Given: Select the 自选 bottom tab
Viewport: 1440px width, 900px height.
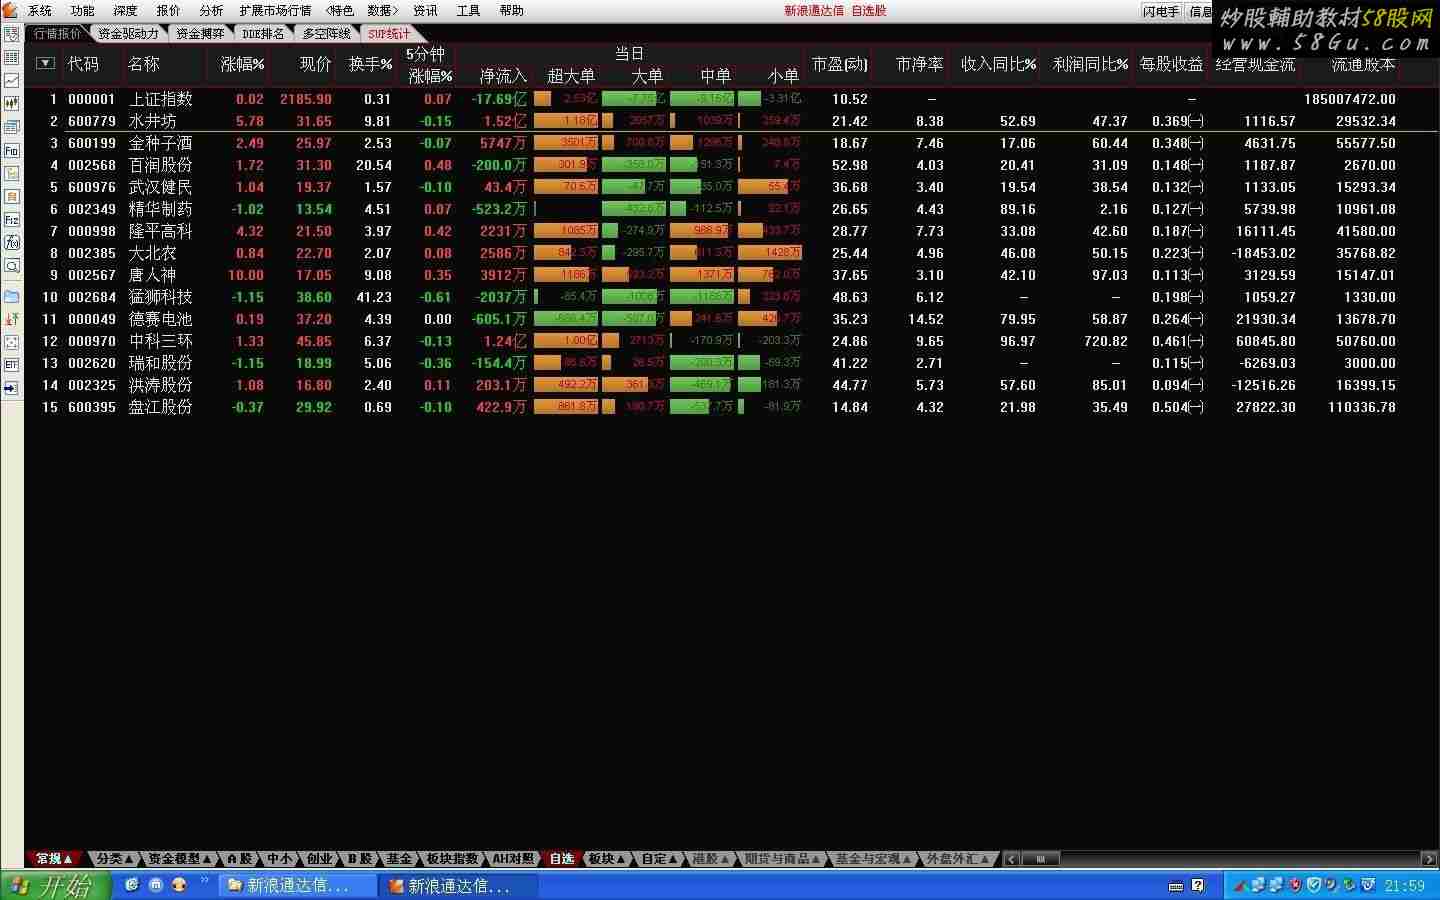Looking at the screenshot, I should tap(562, 859).
